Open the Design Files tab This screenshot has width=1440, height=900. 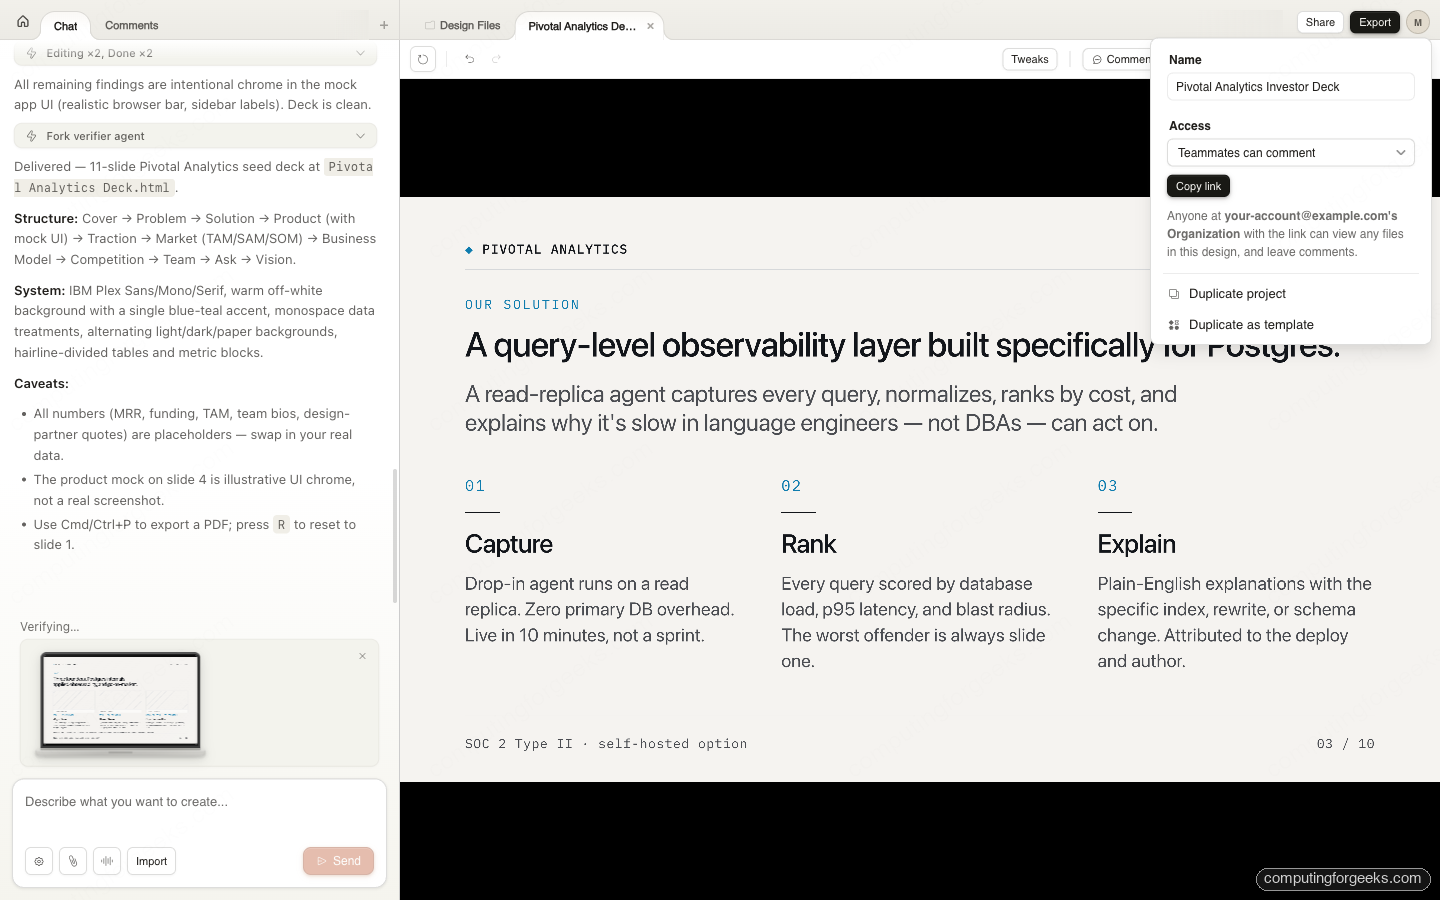point(463,25)
